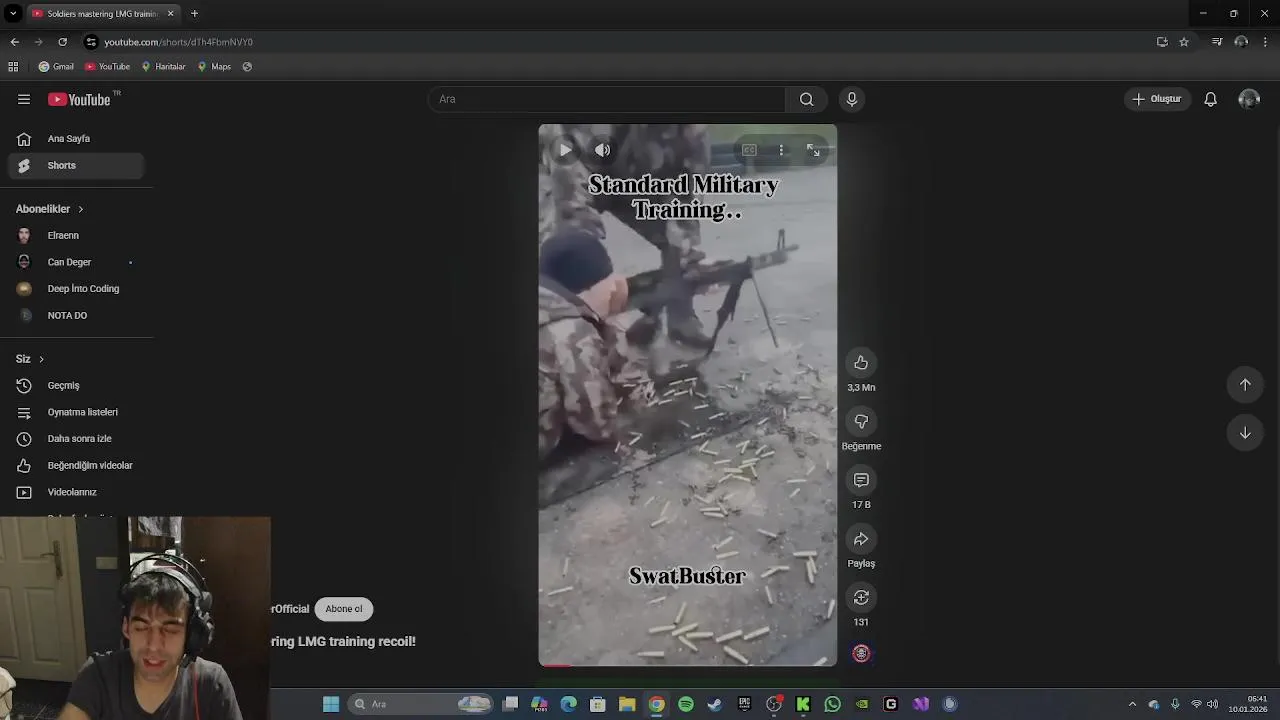Select Shorts in the sidebar
This screenshot has width=1280, height=720.
76,166
